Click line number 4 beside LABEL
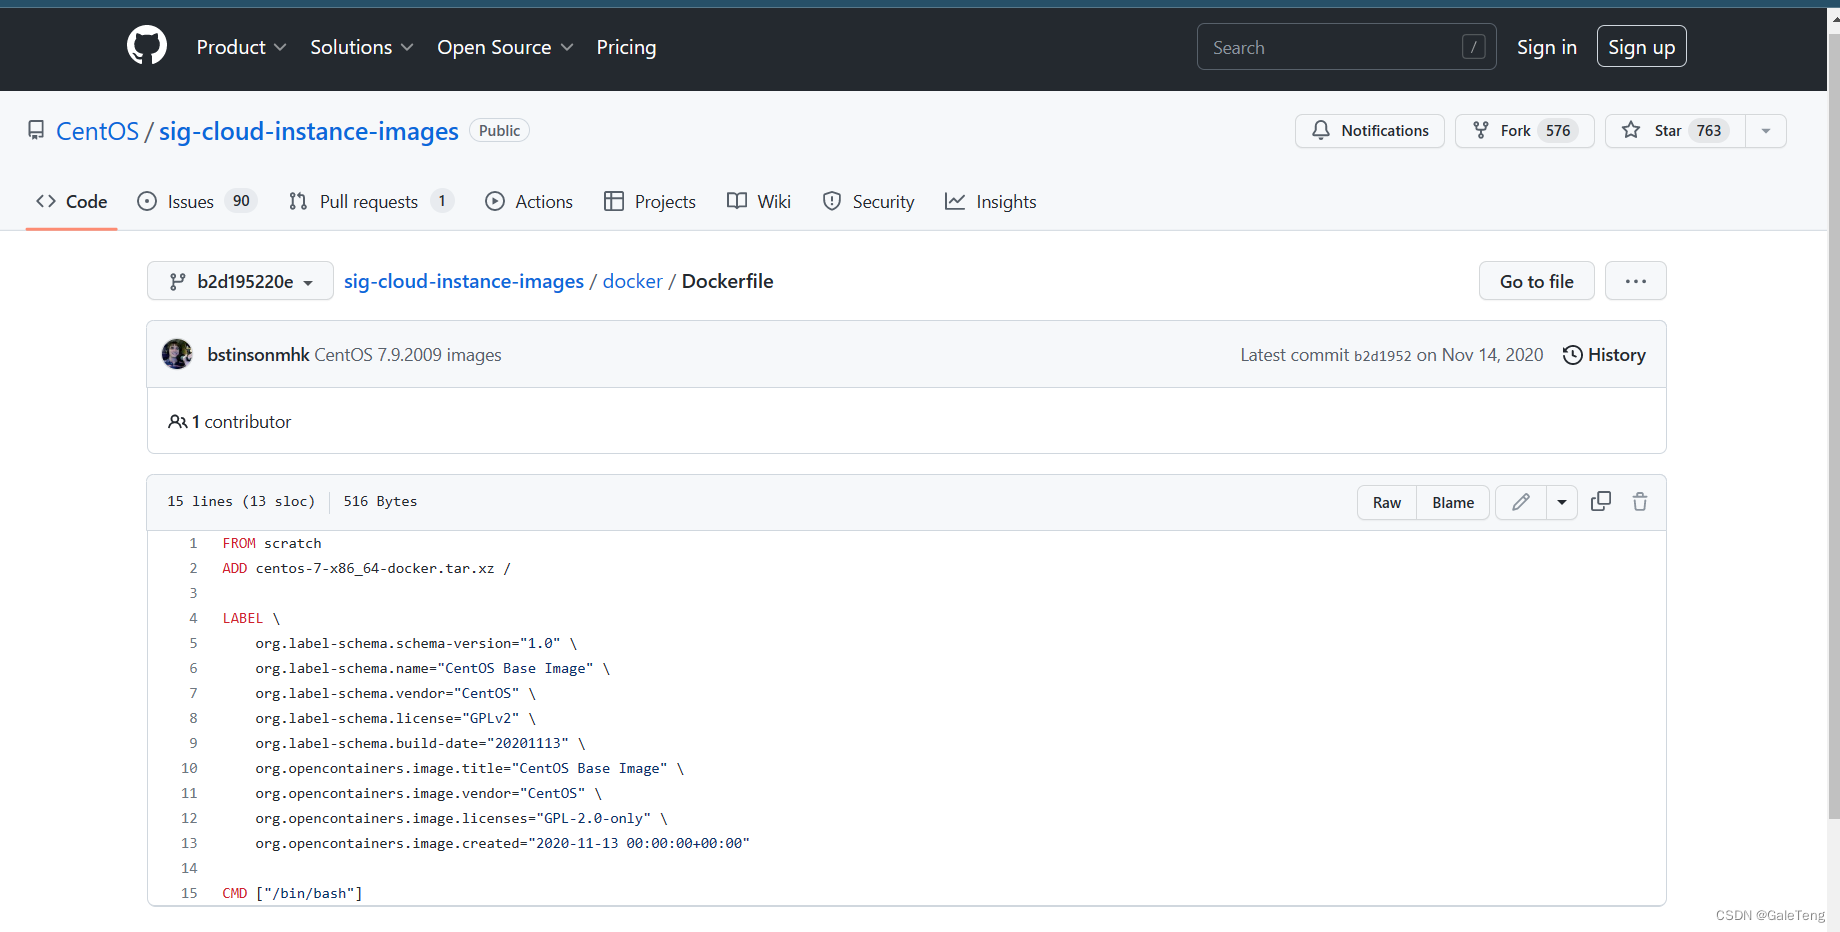1840x932 pixels. [x=193, y=618]
